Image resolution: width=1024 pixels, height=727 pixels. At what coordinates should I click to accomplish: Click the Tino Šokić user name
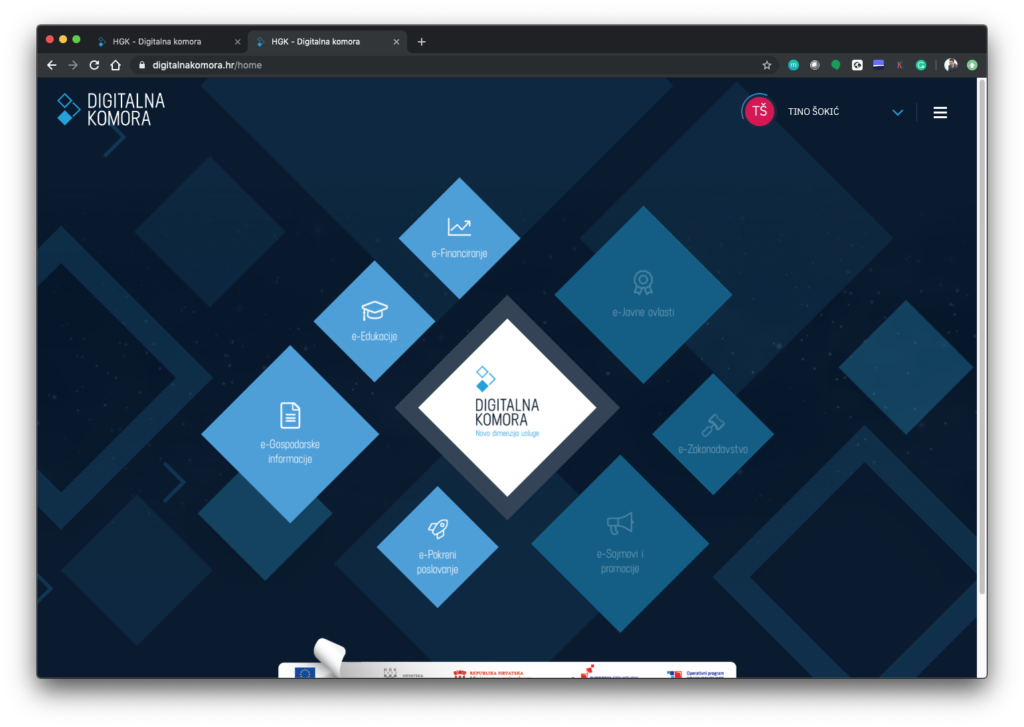coord(813,112)
